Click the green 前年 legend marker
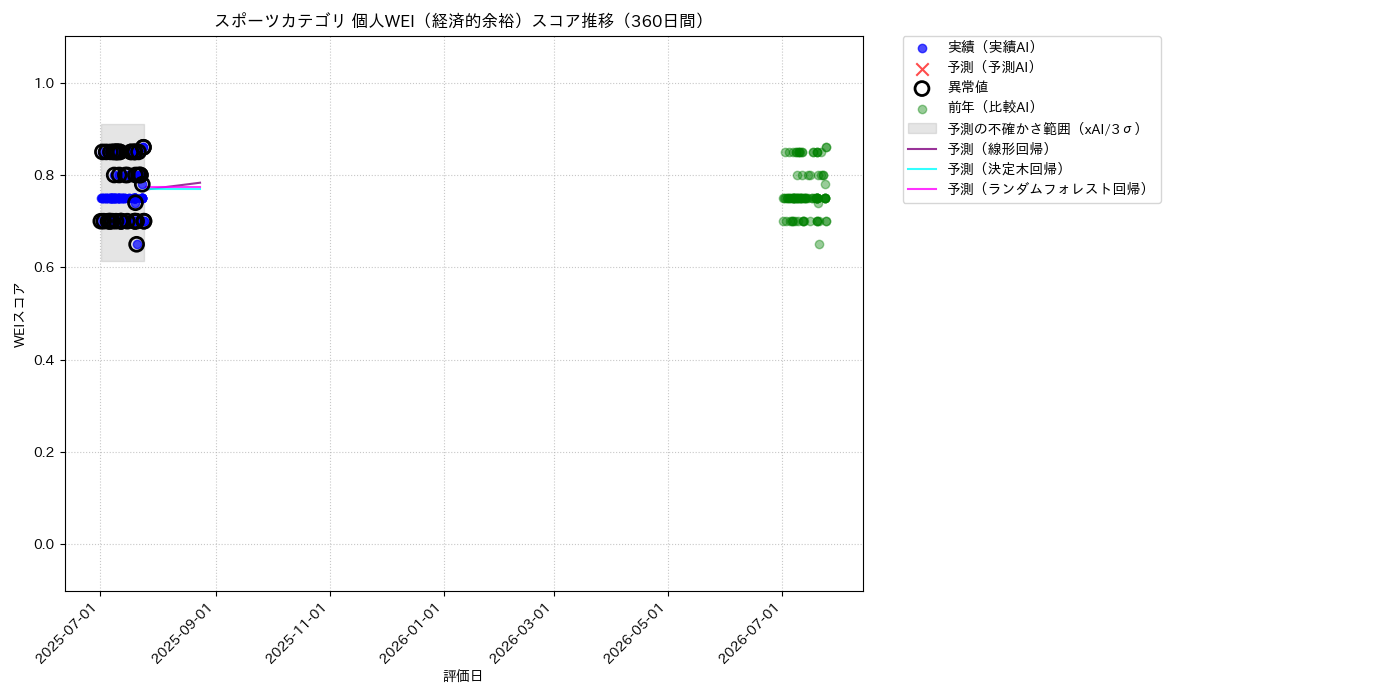Viewport: 1400px width, 700px height. (922, 109)
